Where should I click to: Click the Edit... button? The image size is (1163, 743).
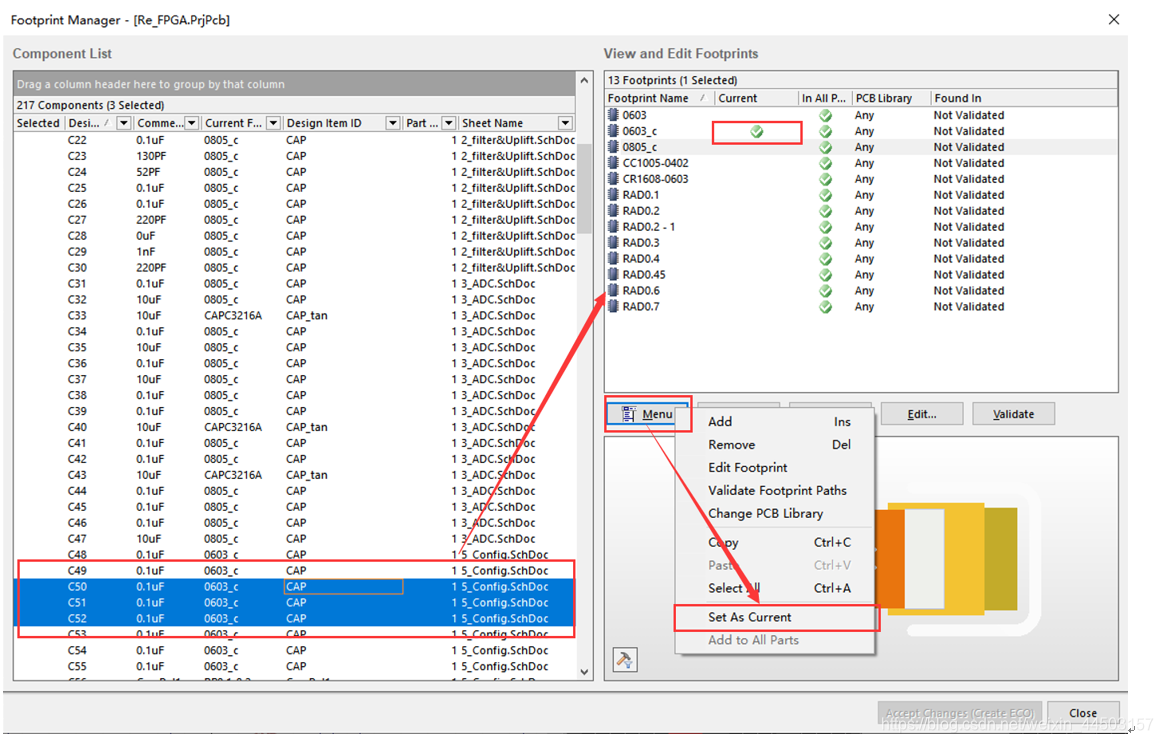(x=921, y=414)
